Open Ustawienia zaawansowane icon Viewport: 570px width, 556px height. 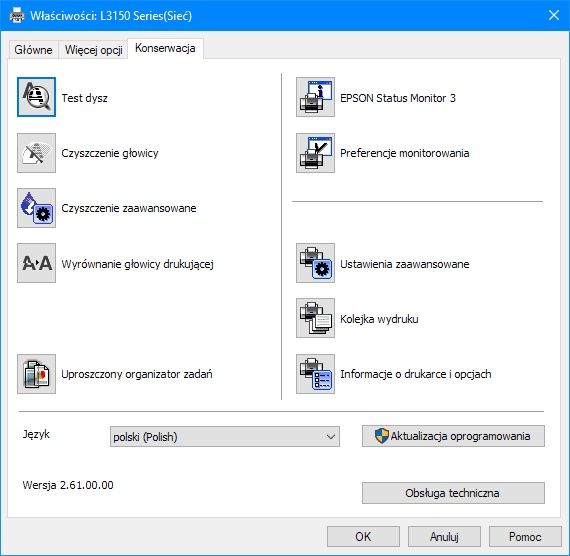click(x=315, y=263)
